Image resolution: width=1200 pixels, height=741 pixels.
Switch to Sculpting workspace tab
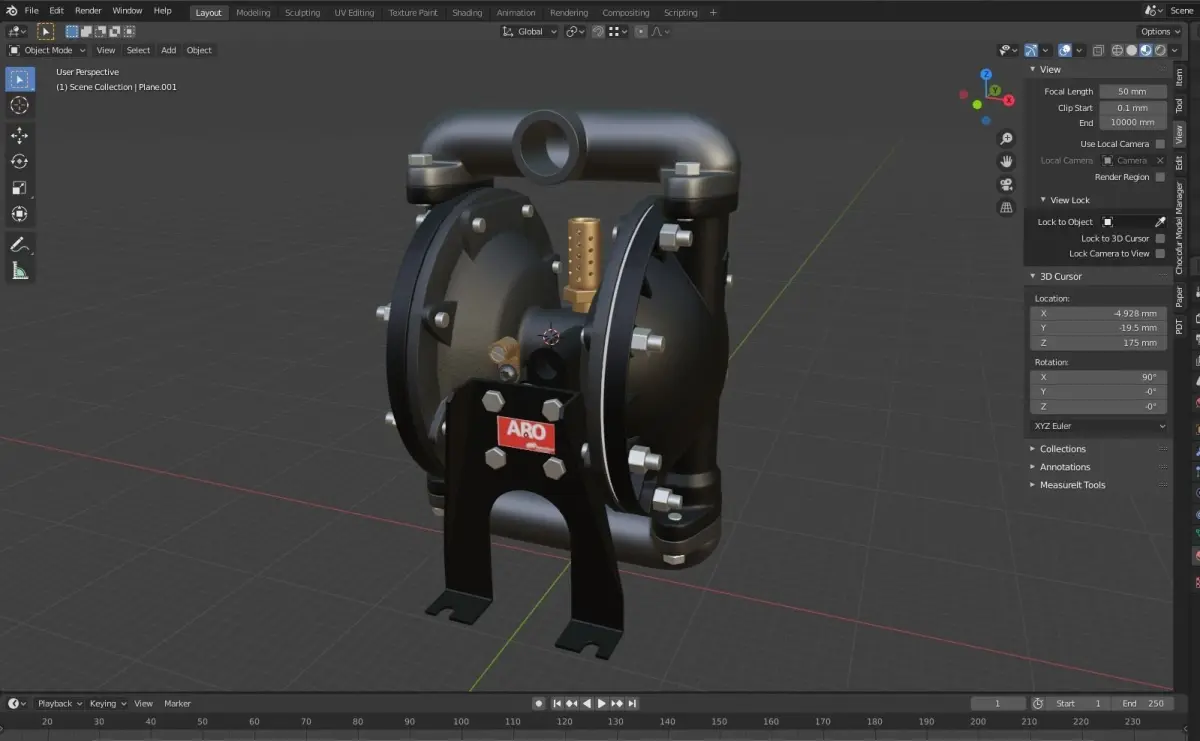point(302,13)
